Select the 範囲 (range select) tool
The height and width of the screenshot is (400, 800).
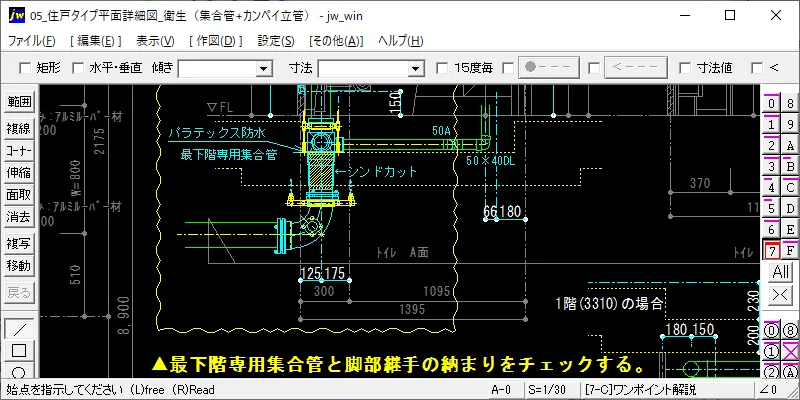pyautogui.click(x=19, y=102)
